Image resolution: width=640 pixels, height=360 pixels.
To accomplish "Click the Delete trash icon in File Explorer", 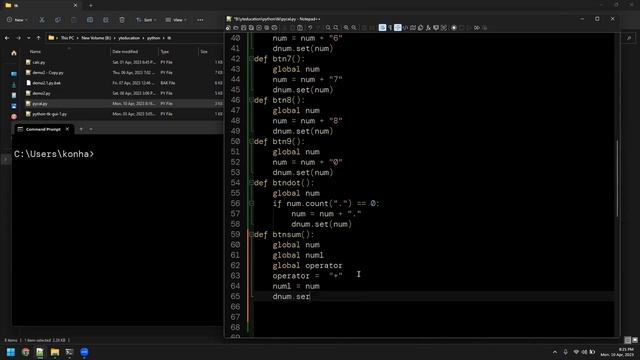I will tap(122, 20).
